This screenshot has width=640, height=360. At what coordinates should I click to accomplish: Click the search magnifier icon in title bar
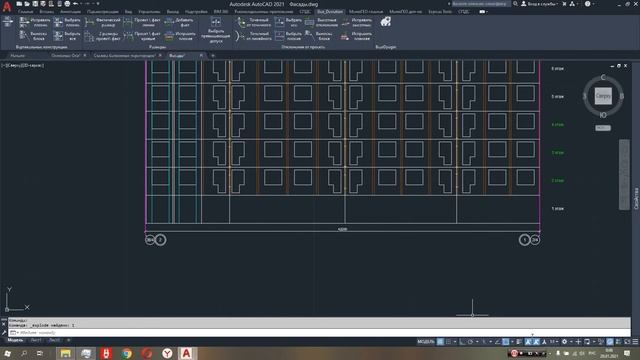516,4
